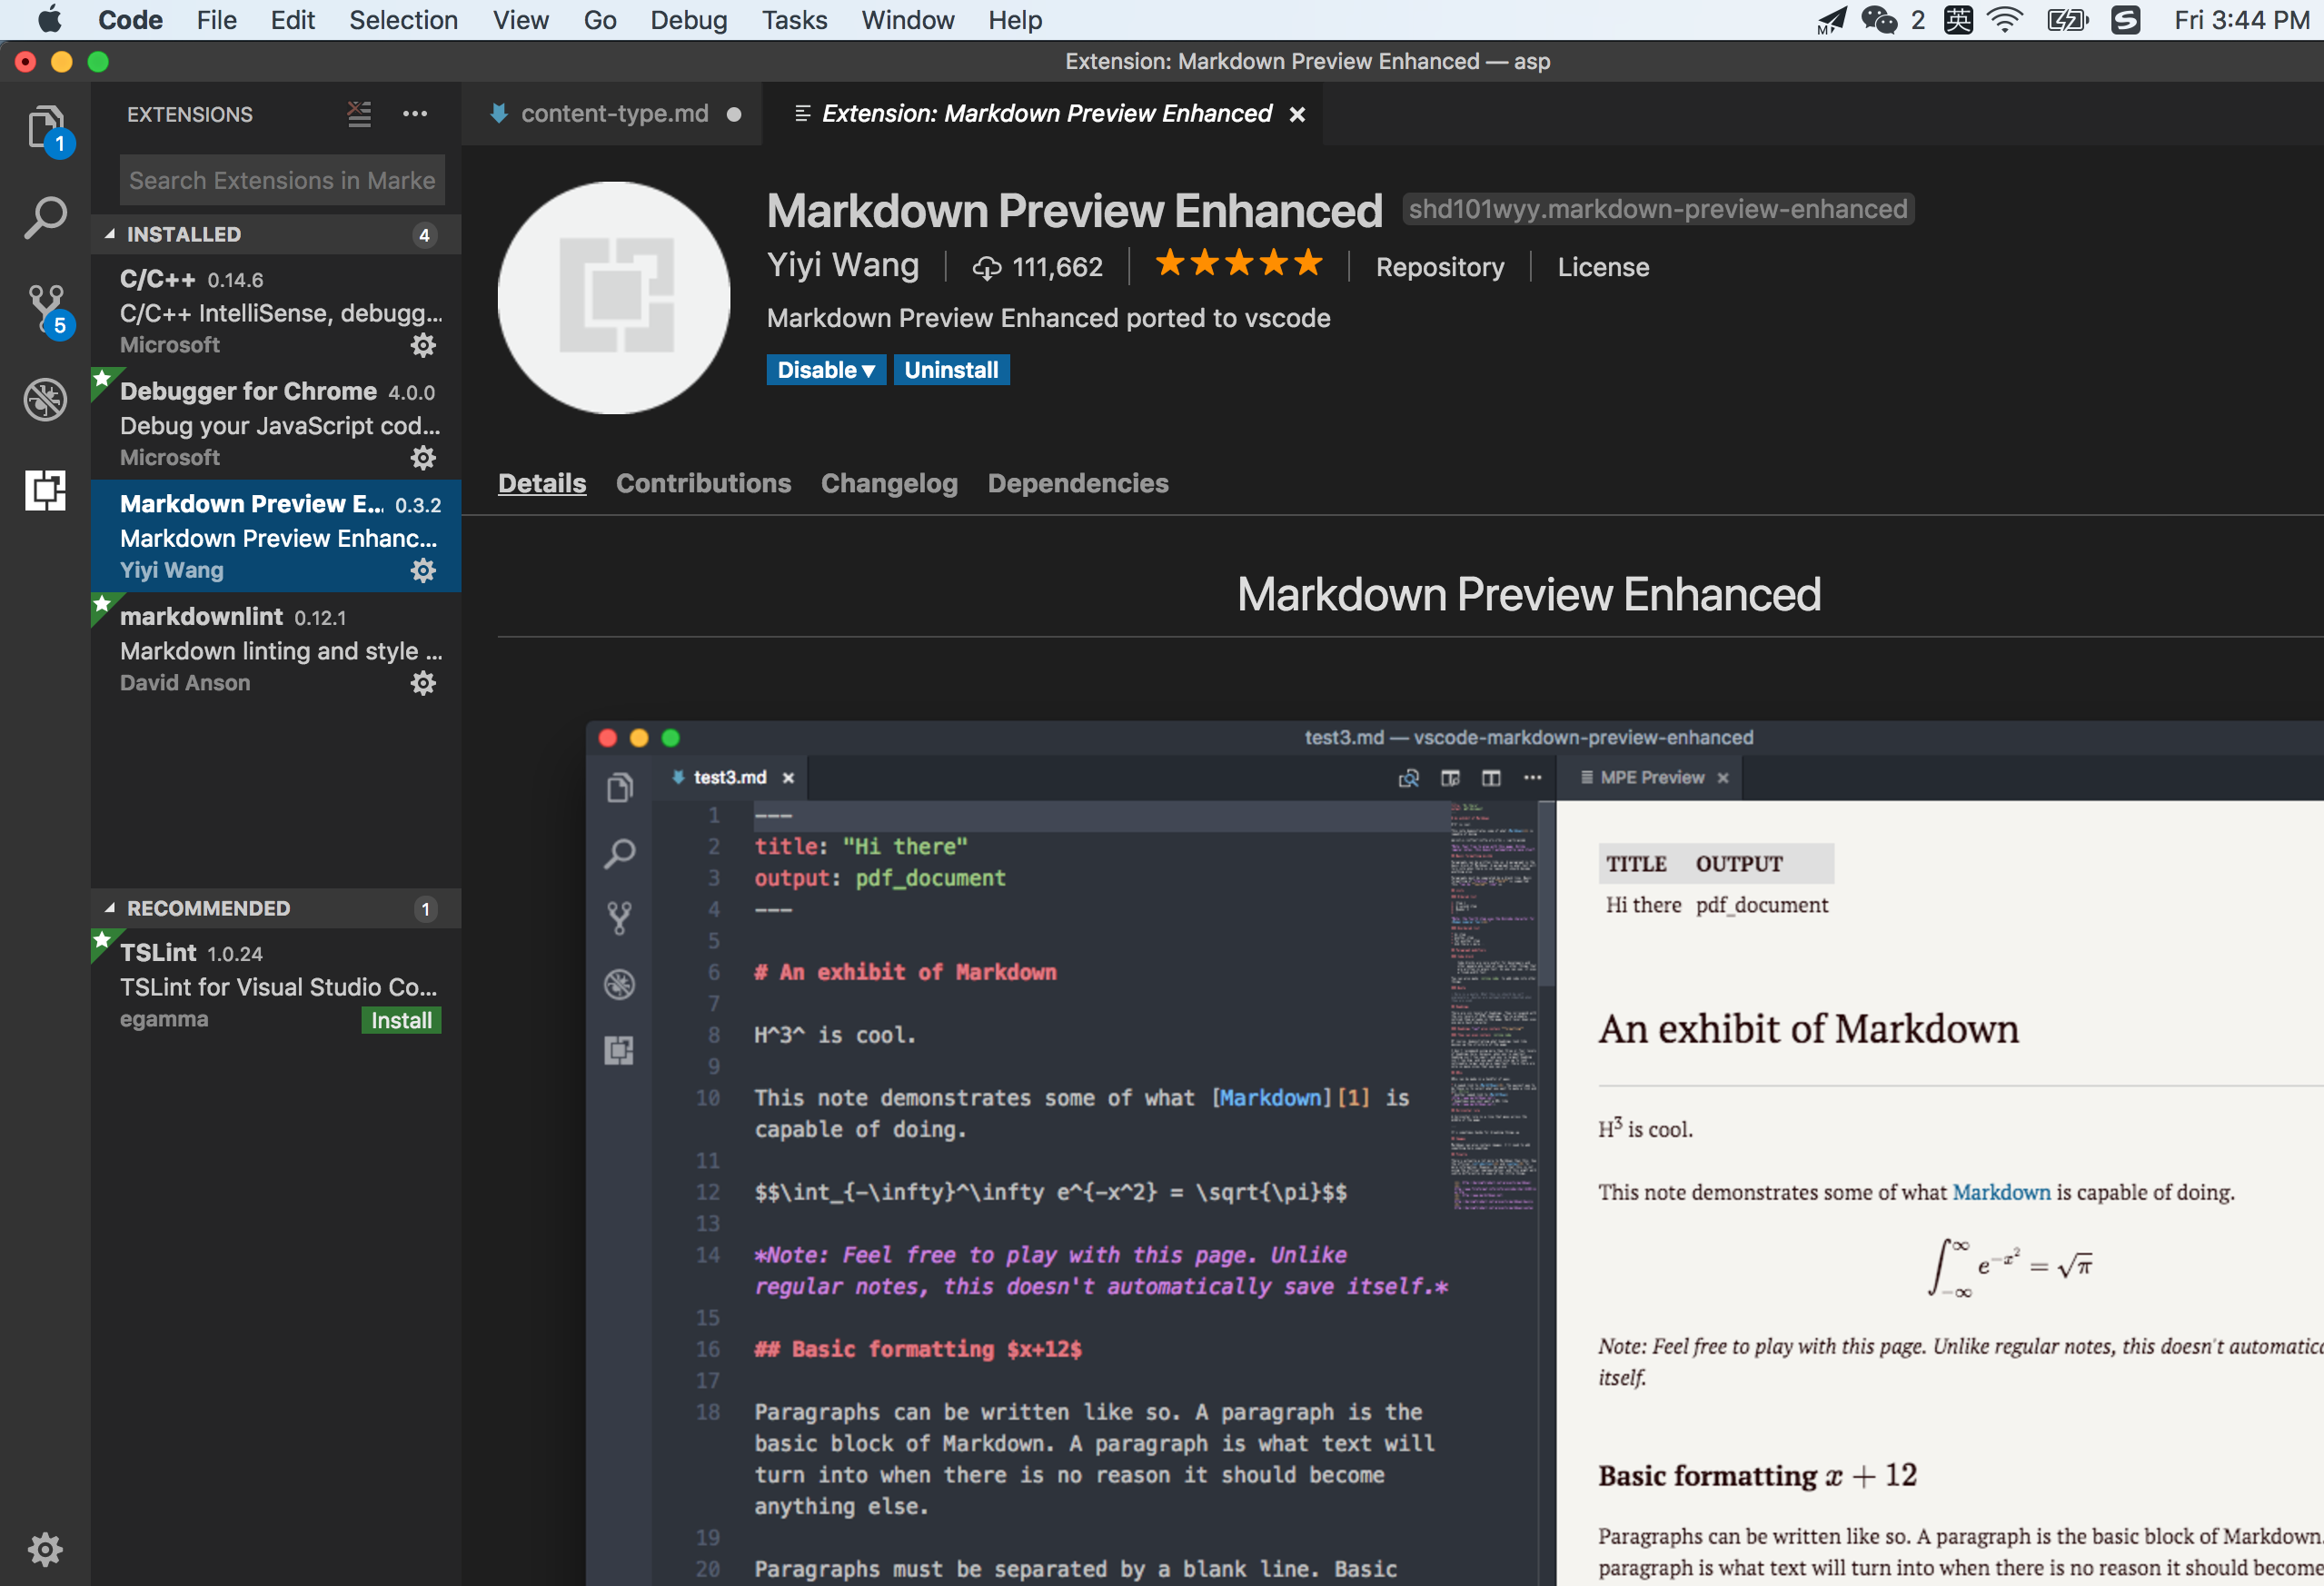Click the INSTALLED count badge 4
The image size is (2324, 1586).
[424, 235]
